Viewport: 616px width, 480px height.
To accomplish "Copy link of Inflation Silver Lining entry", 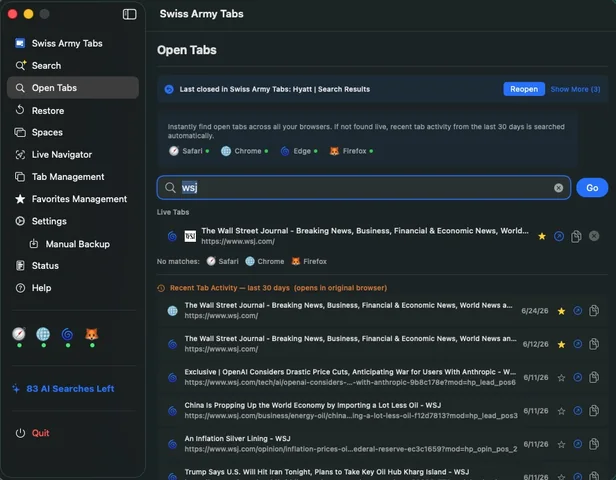I will [594, 444].
